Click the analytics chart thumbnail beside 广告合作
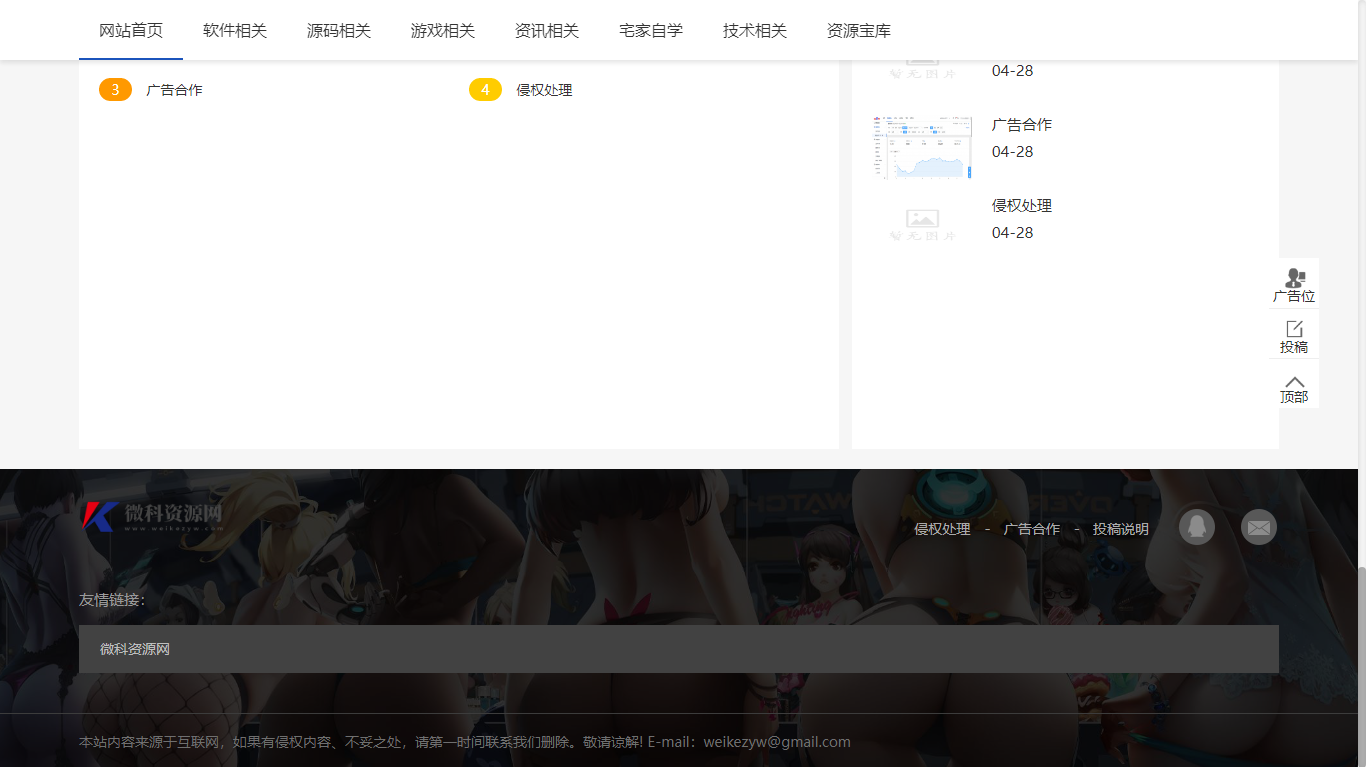1366x767 pixels. (x=921, y=146)
